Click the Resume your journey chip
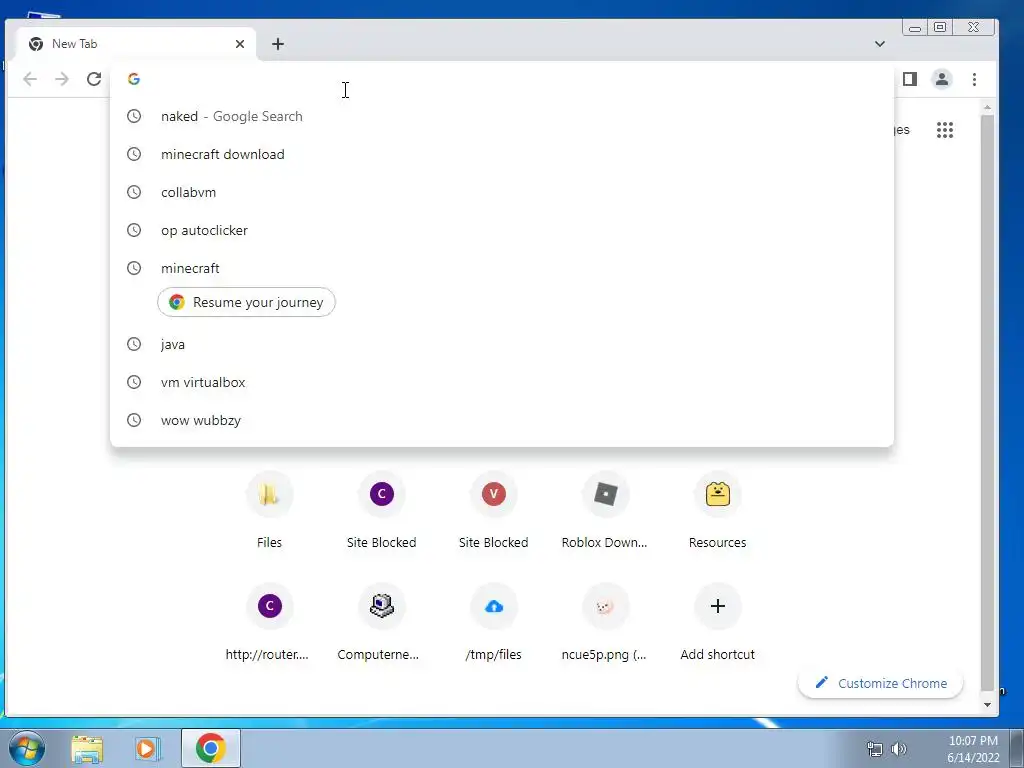1024x768 pixels. pyautogui.click(x=246, y=302)
